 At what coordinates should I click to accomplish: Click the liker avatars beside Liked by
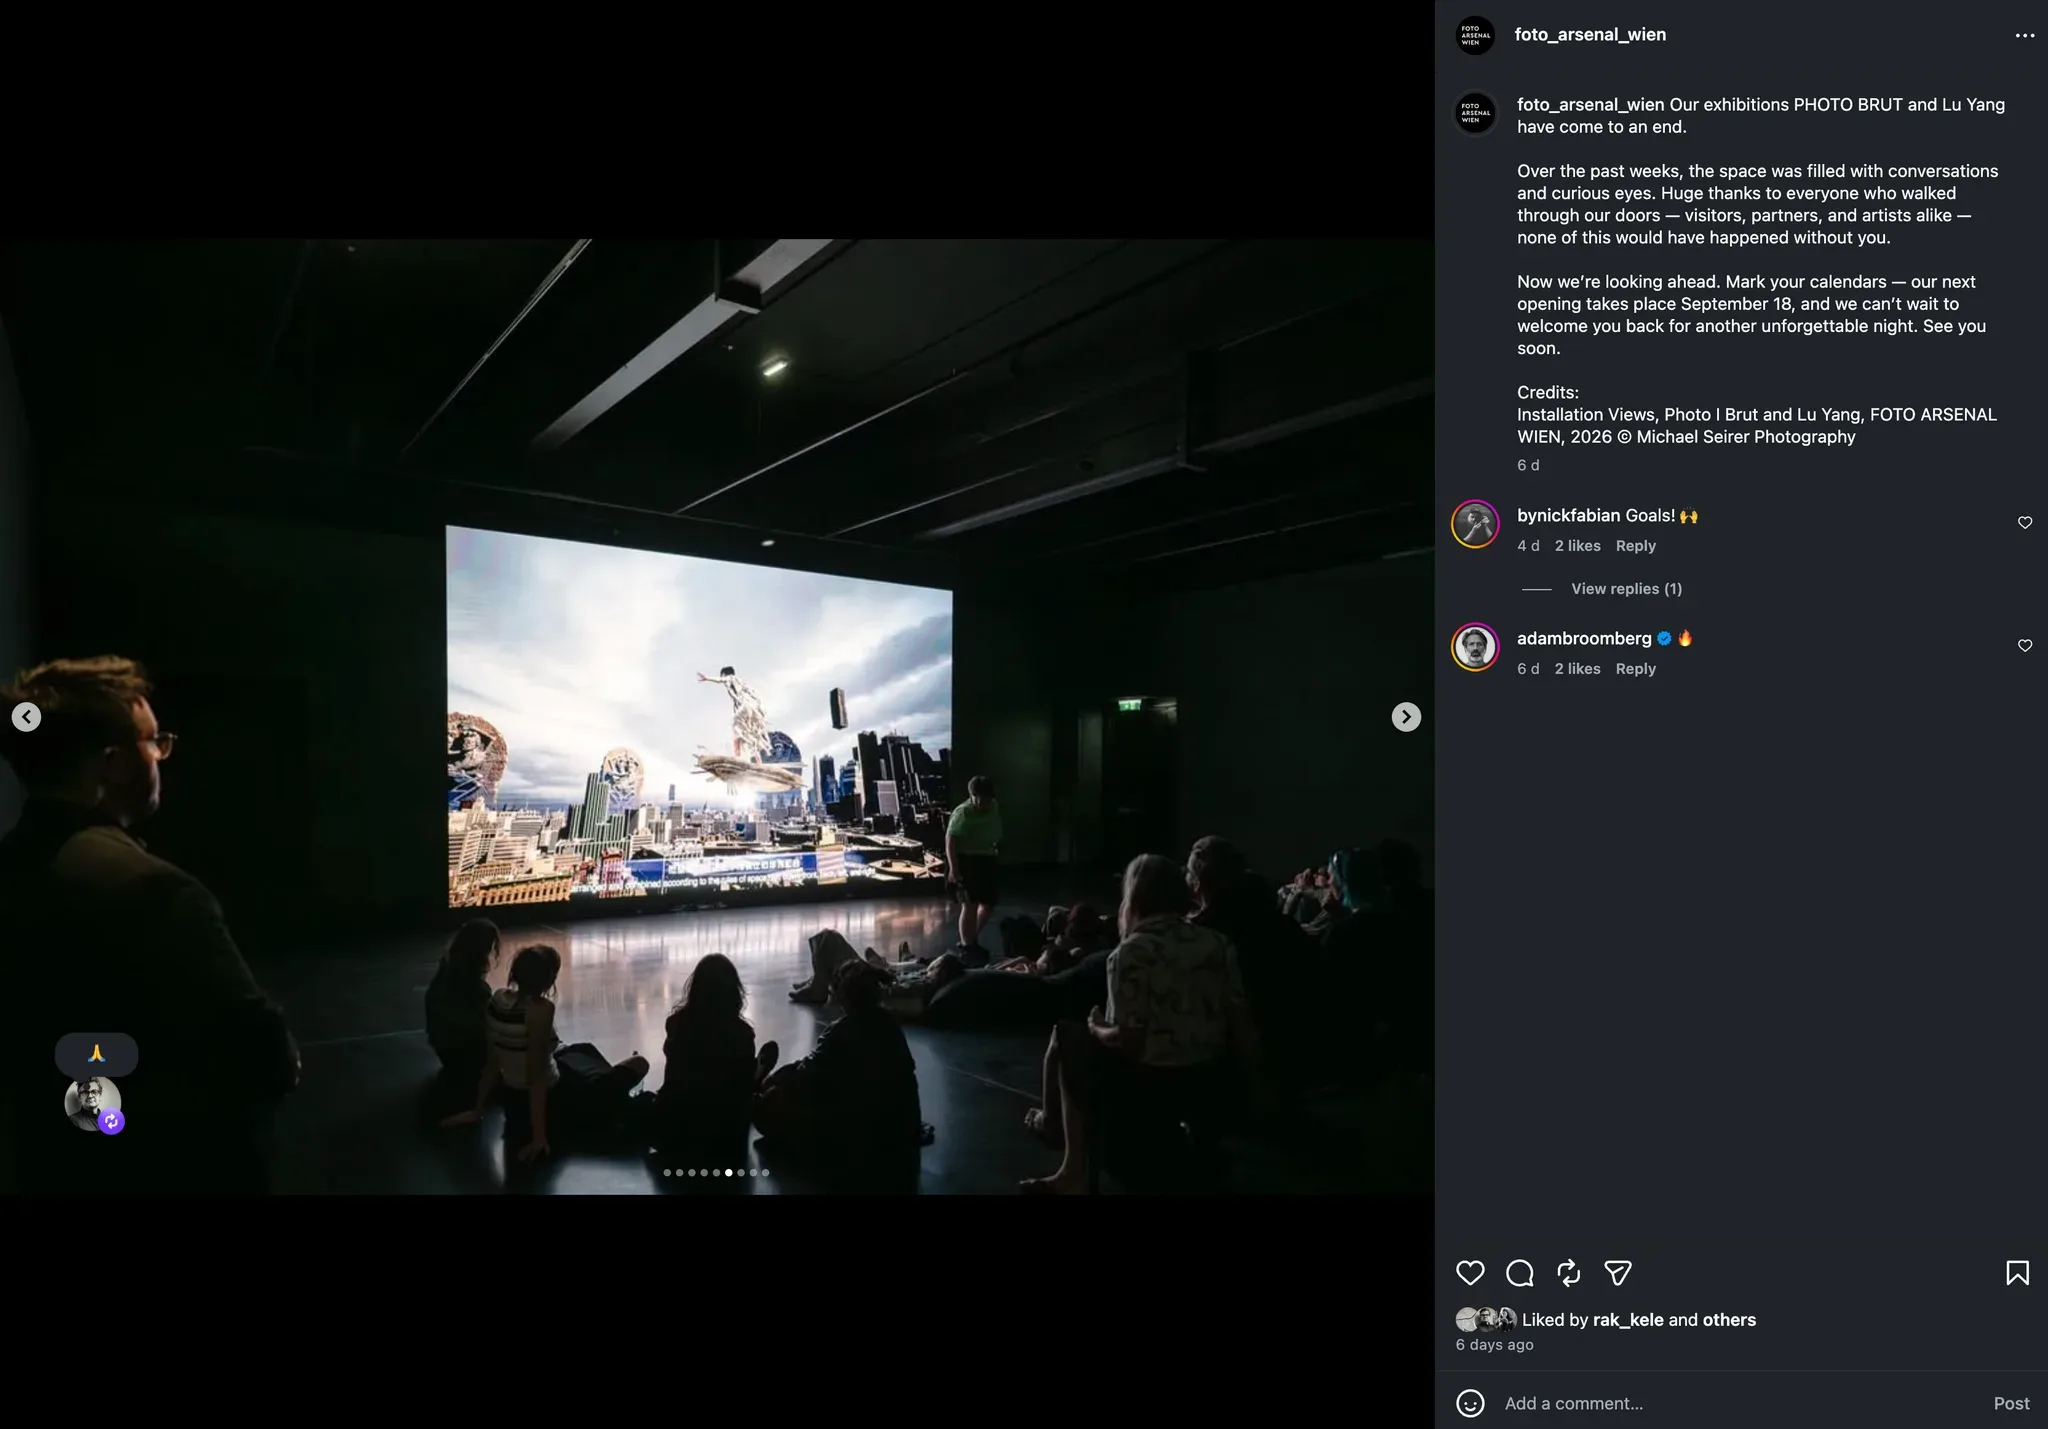pyautogui.click(x=1486, y=1320)
